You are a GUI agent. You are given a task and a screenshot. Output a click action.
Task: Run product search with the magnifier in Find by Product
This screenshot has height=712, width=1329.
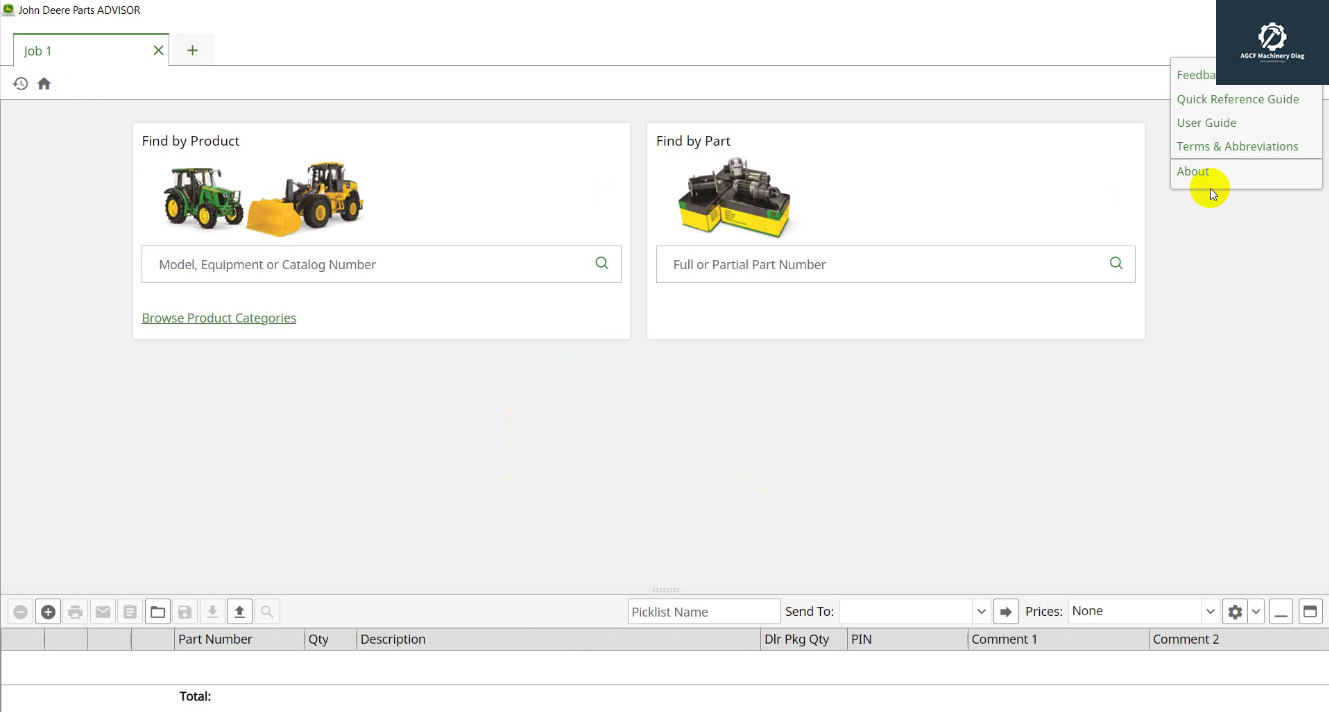pyautogui.click(x=601, y=263)
